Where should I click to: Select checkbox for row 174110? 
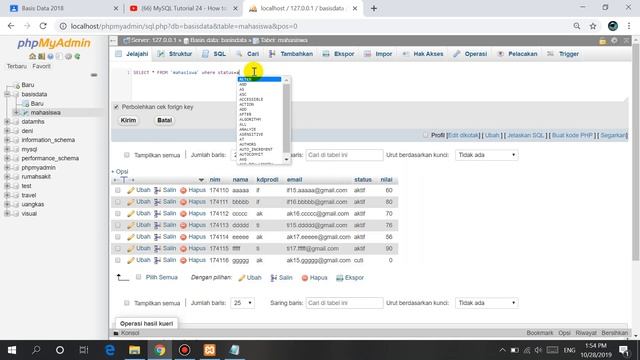tap(118, 190)
